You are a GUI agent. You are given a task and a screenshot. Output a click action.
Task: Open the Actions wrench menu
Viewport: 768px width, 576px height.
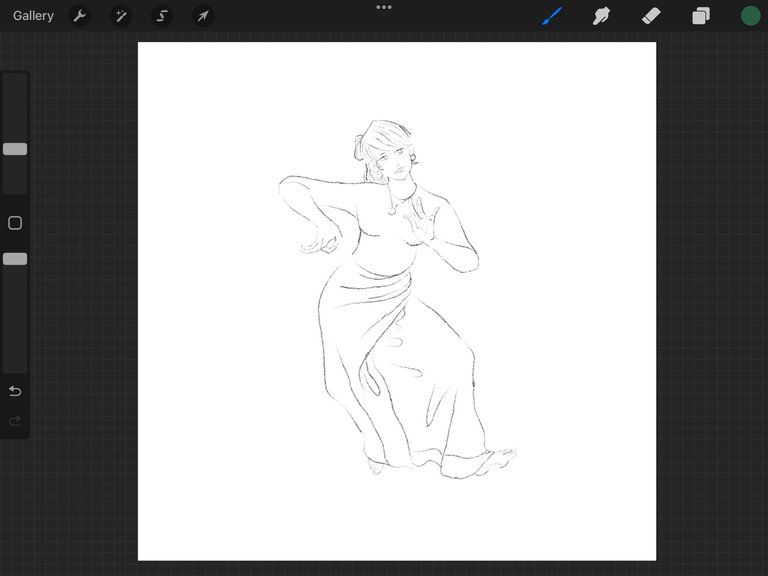point(80,16)
